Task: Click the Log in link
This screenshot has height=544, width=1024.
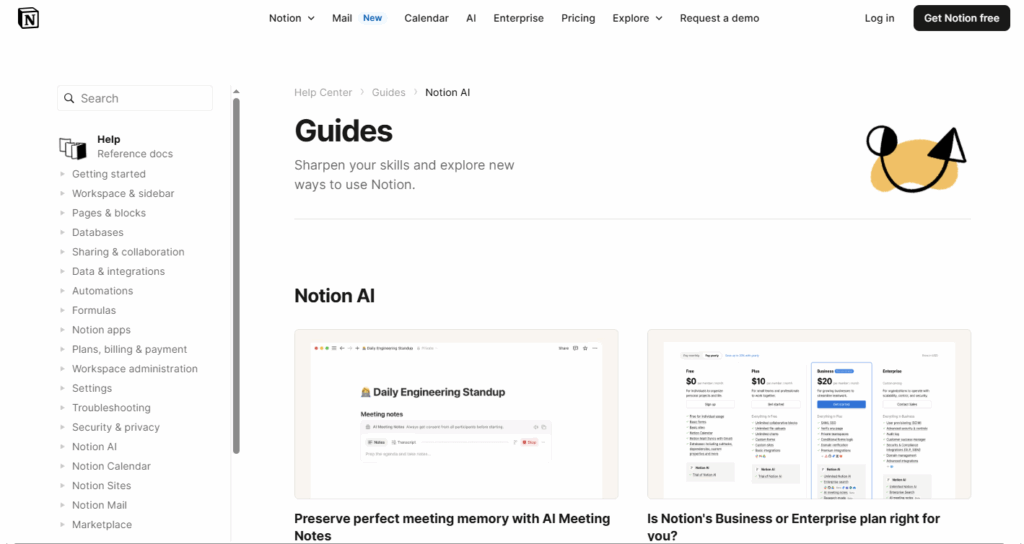Action: click(x=879, y=18)
